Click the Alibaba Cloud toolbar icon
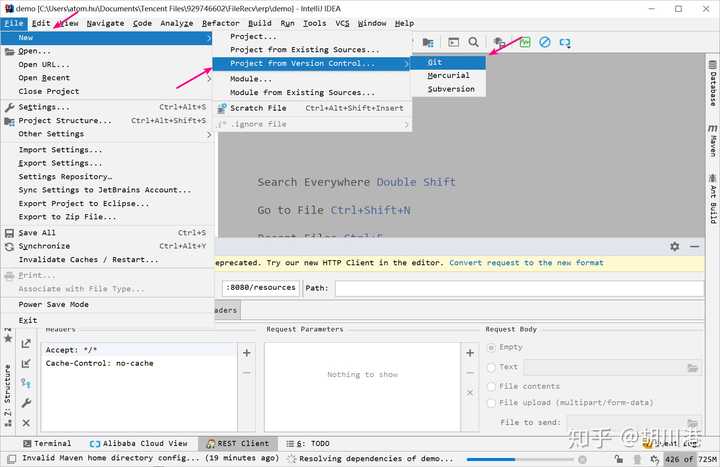The height and width of the screenshot is (467, 720). point(565,42)
